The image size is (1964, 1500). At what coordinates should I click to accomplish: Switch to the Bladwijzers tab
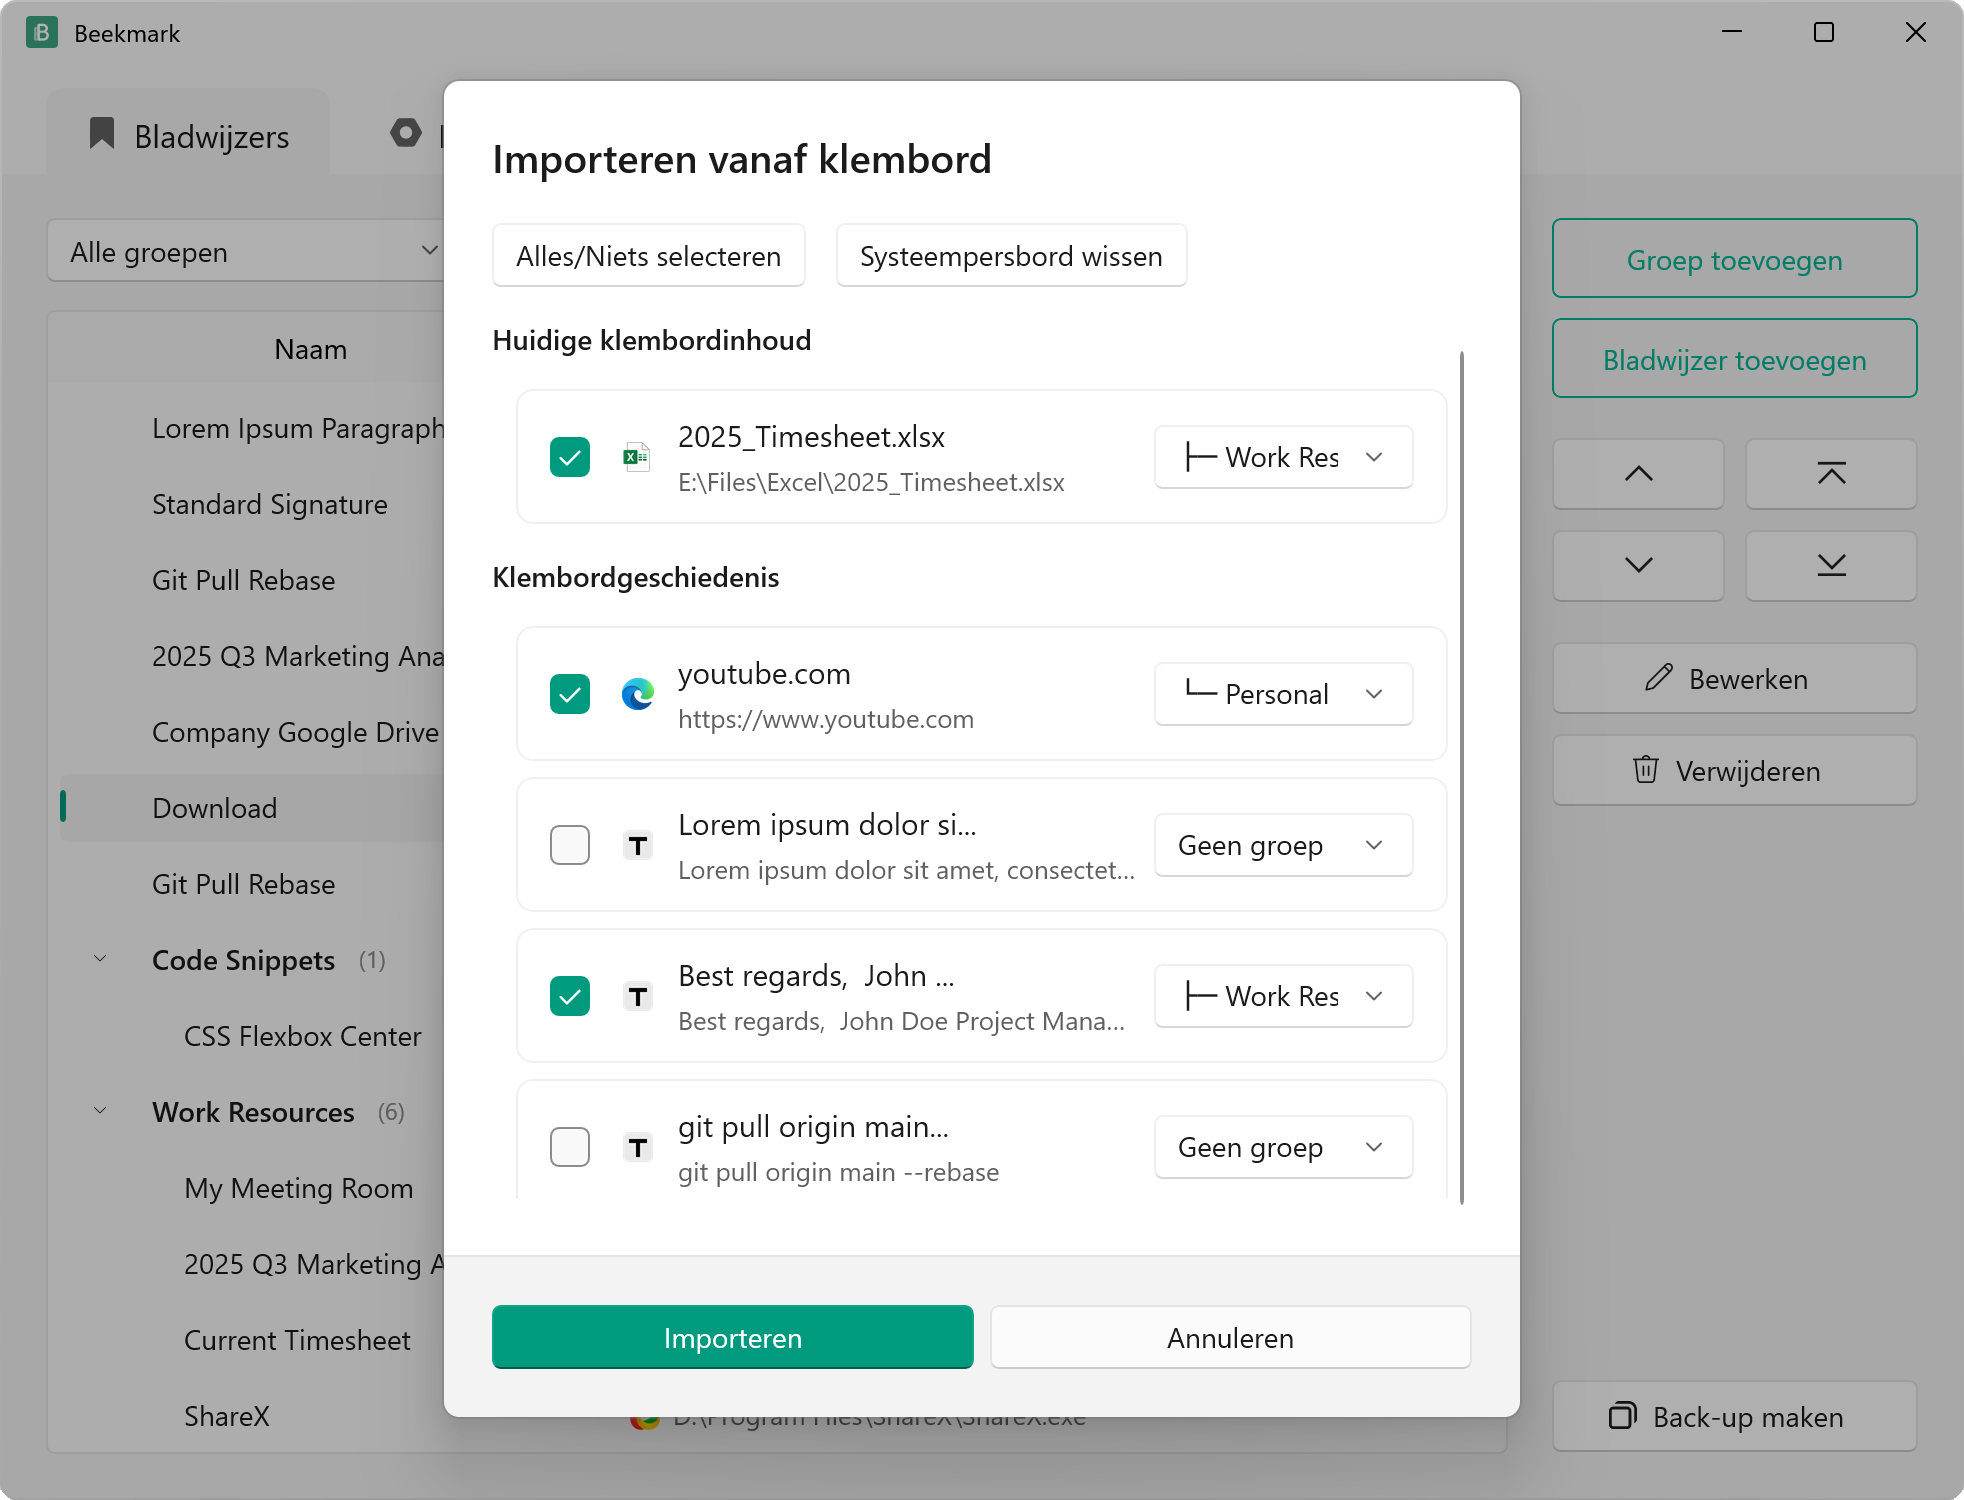(189, 136)
